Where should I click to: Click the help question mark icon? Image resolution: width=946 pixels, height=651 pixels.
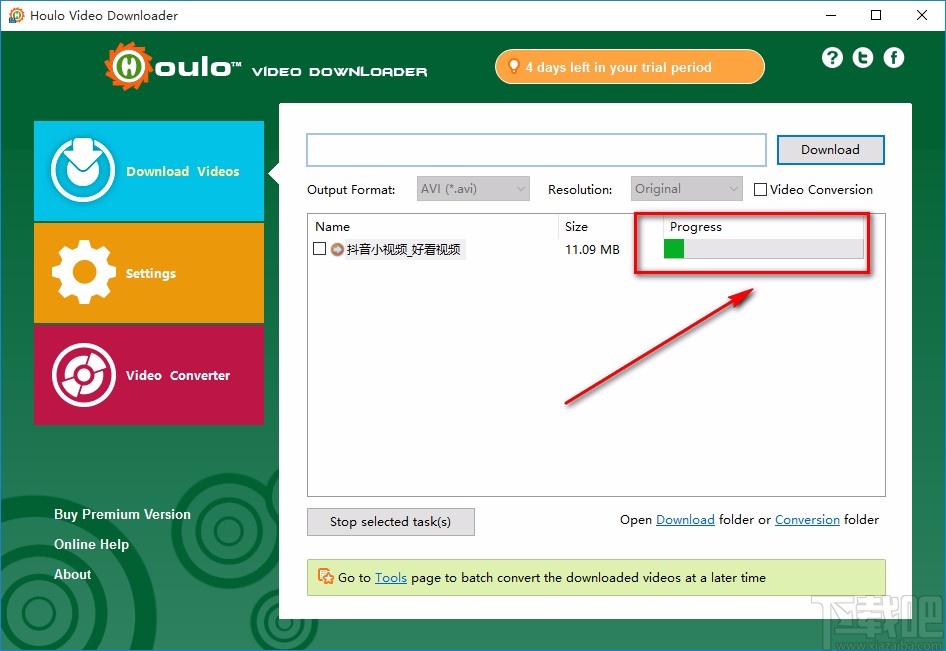pyautogui.click(x=832, y=57)
